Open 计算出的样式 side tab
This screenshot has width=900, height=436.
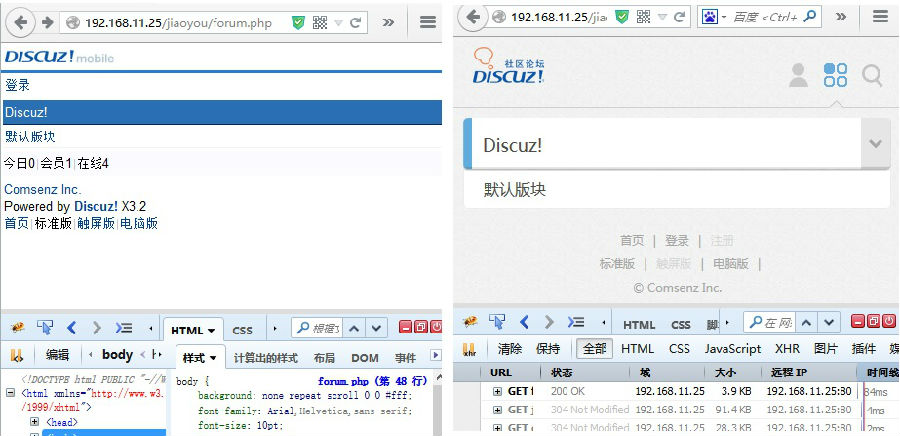tap(265, 358)
